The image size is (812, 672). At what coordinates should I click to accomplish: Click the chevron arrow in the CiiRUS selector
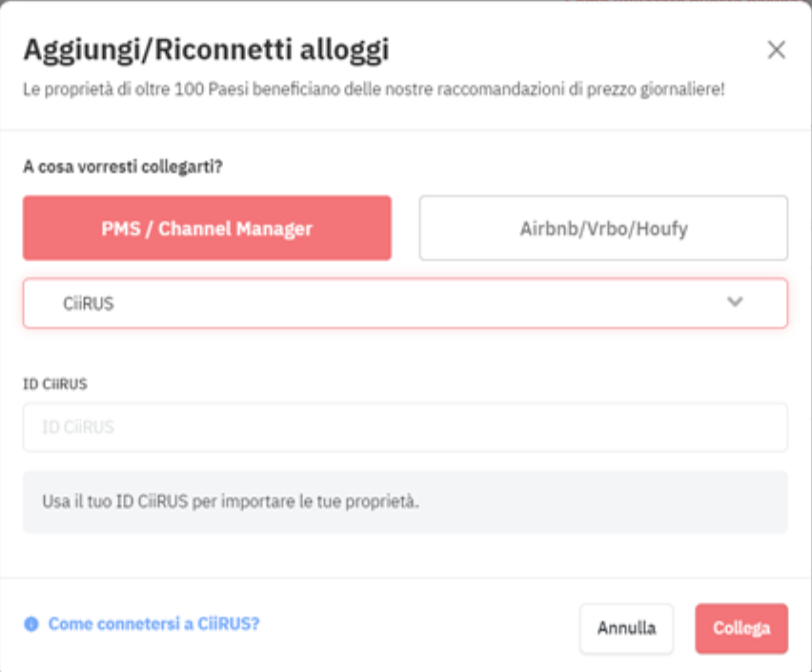click(x=735, y=302)
